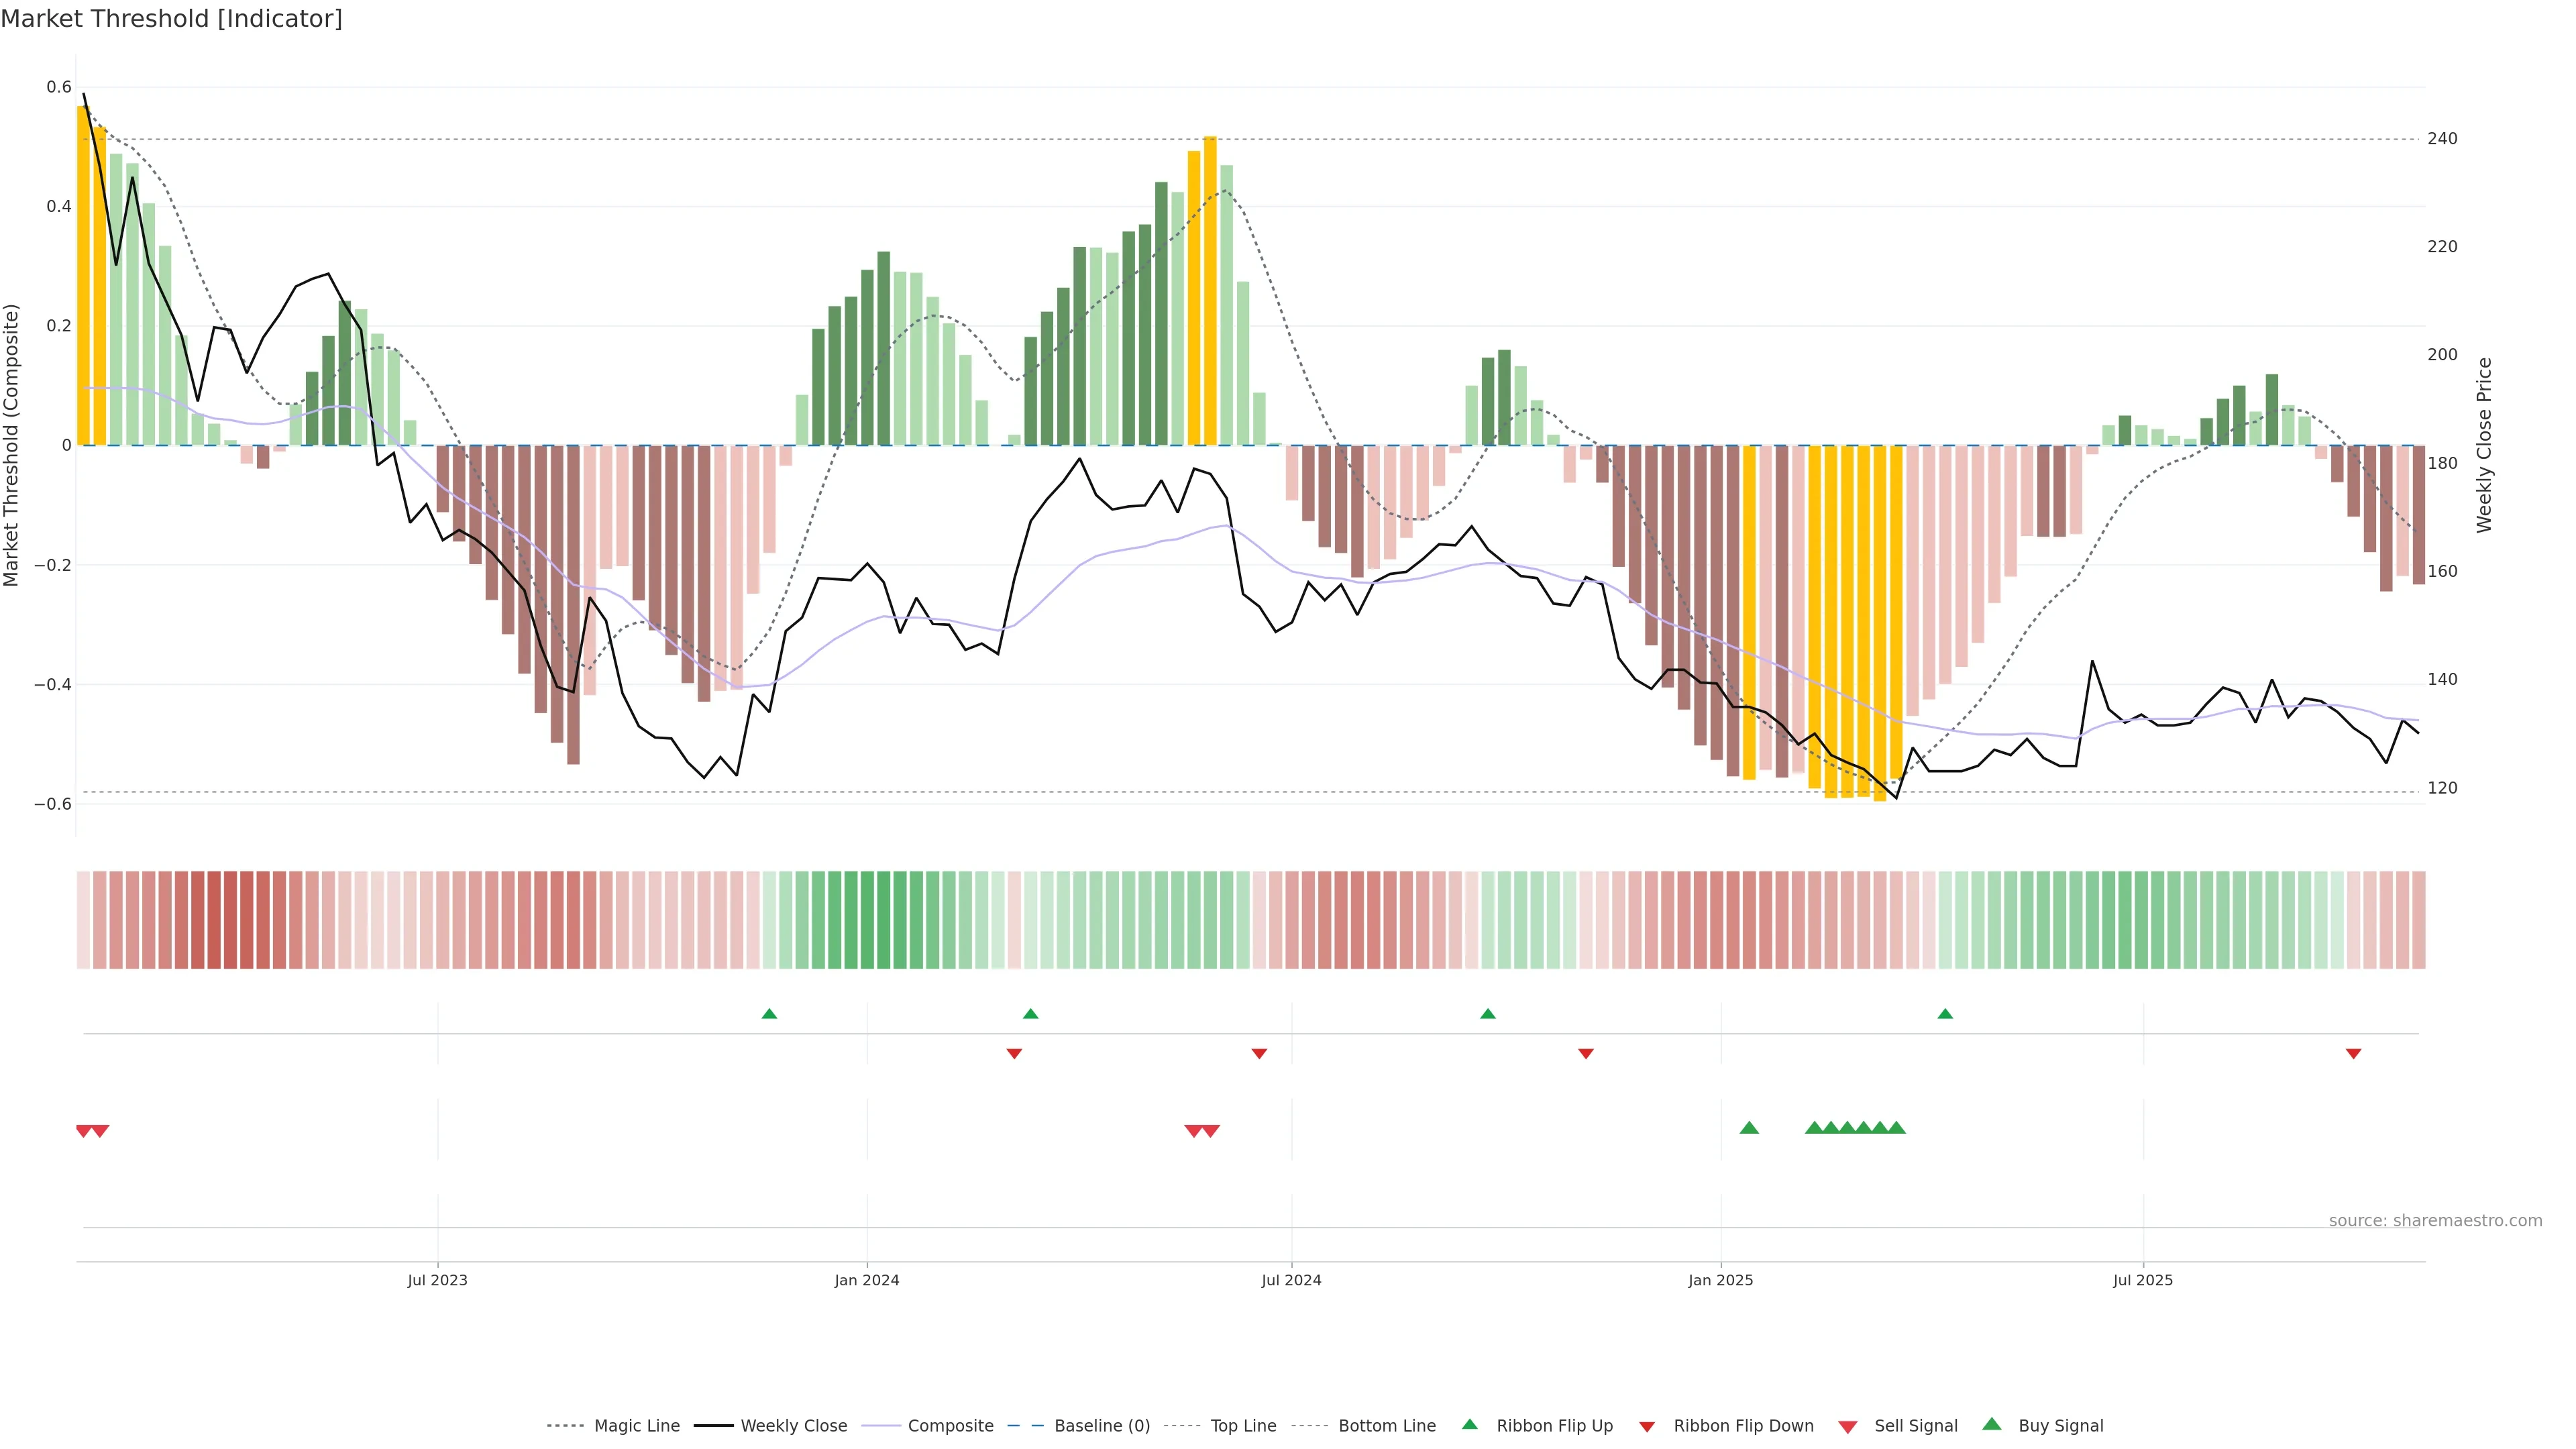Click the Weekly Close Price axis title
The height and width of the screenshot is (1449, 2576).
pyautogui.click(x=2484, y=445)
